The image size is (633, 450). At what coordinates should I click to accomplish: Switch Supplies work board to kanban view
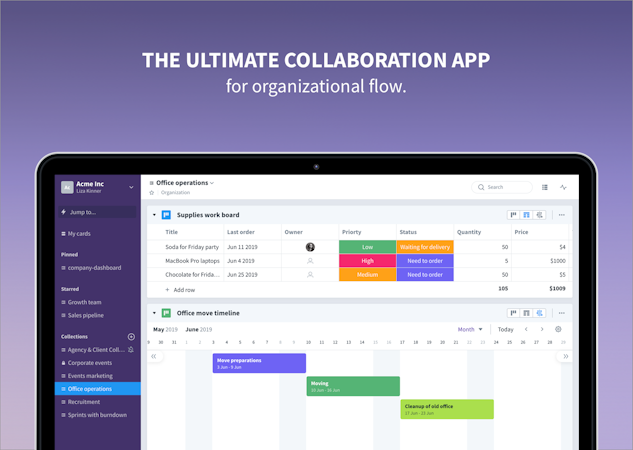tap(514, 215)
